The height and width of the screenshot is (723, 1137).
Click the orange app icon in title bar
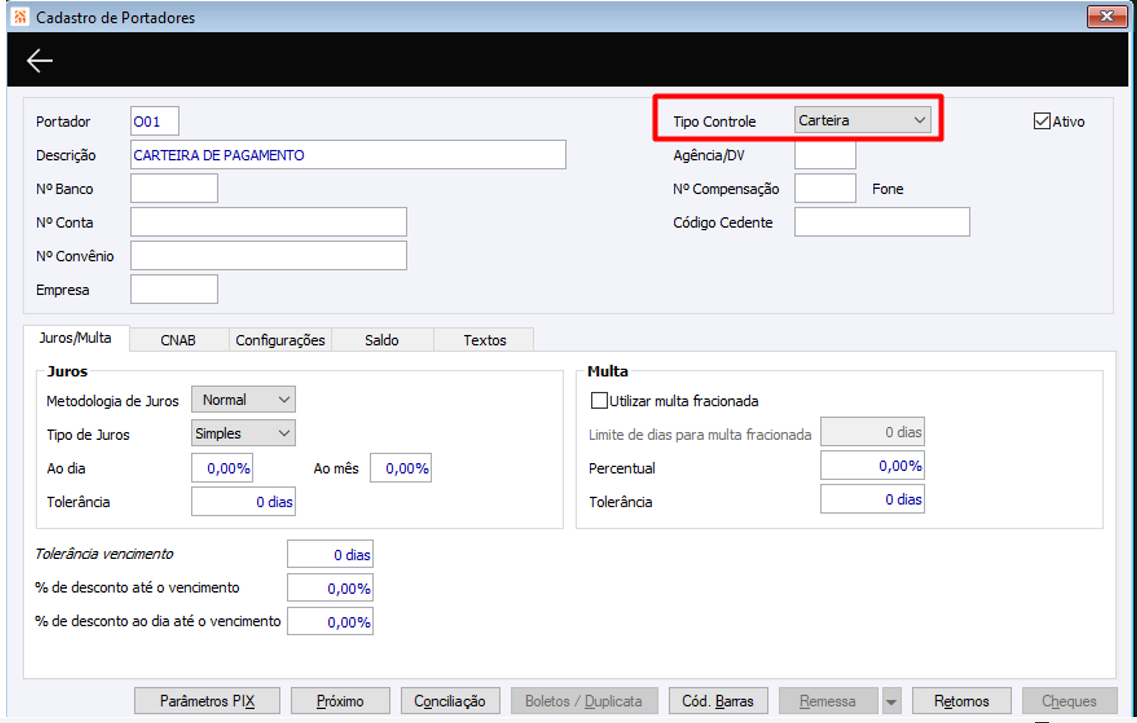(20, 17)
